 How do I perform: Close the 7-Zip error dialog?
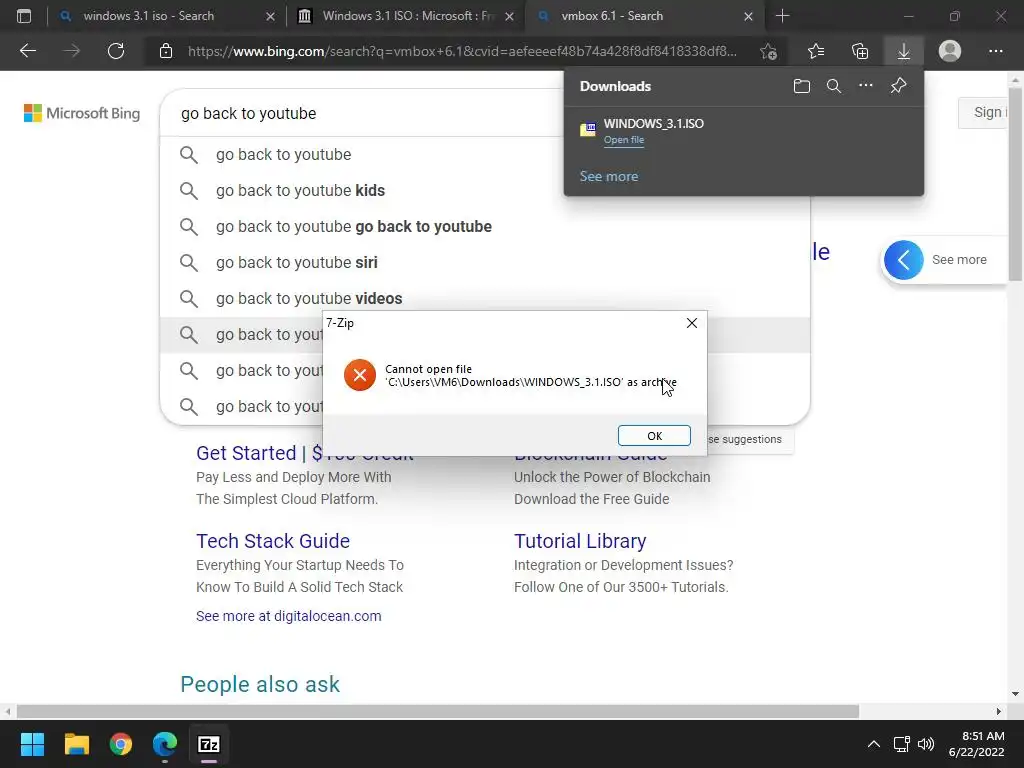(x=692, y=323)
